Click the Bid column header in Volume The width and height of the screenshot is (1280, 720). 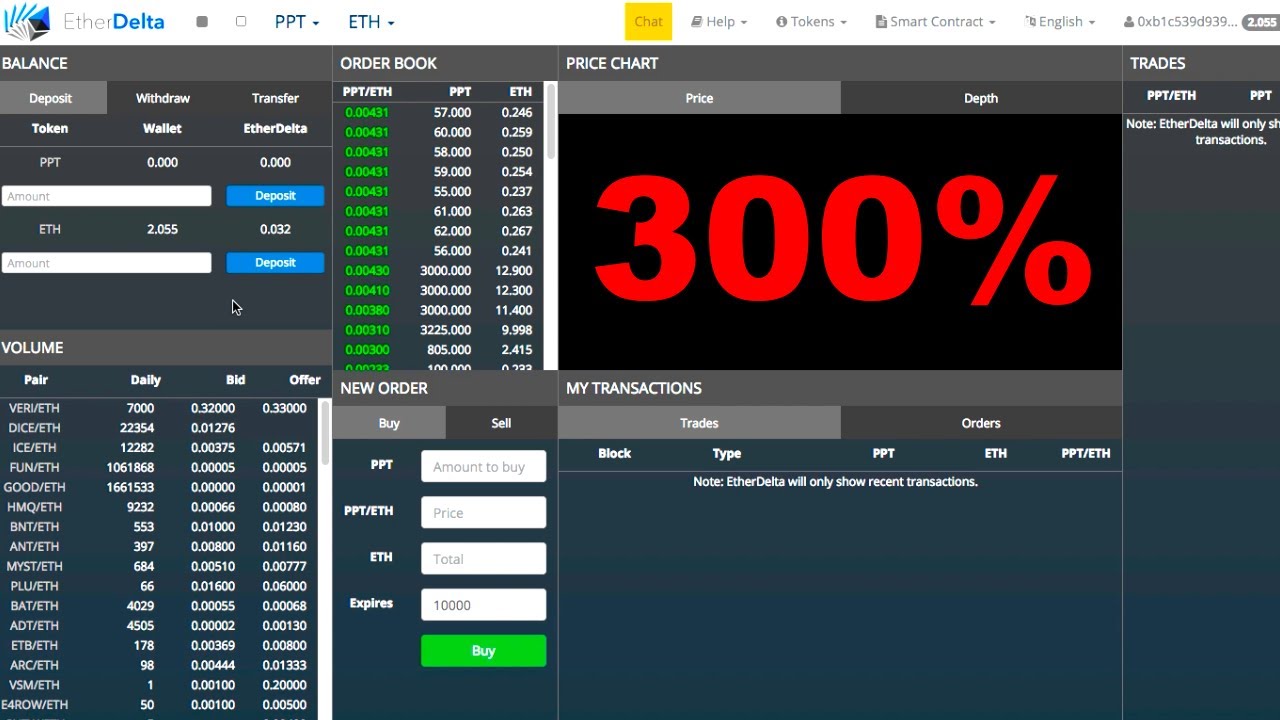click(236, 380)
